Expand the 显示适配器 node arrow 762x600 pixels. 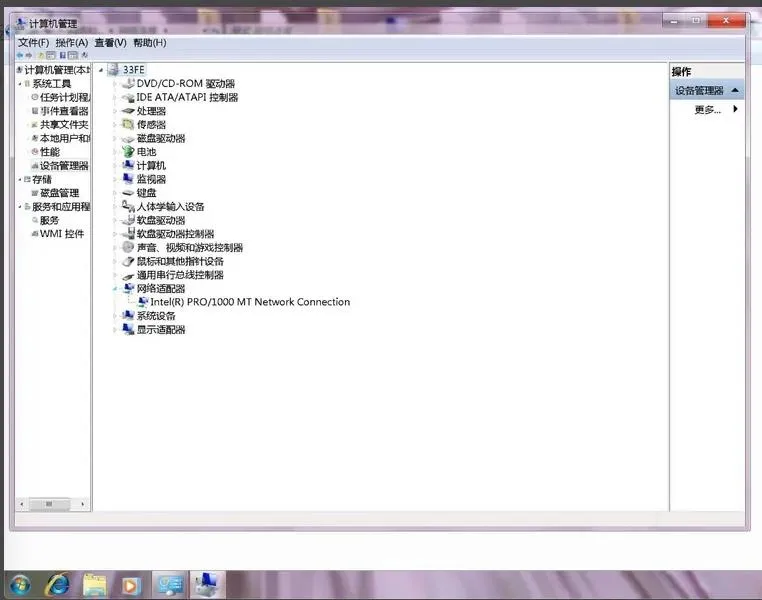click(x=115, y=330)
